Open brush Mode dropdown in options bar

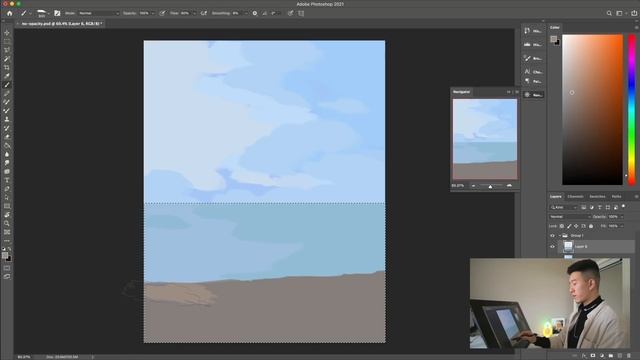tap(98, 13)
